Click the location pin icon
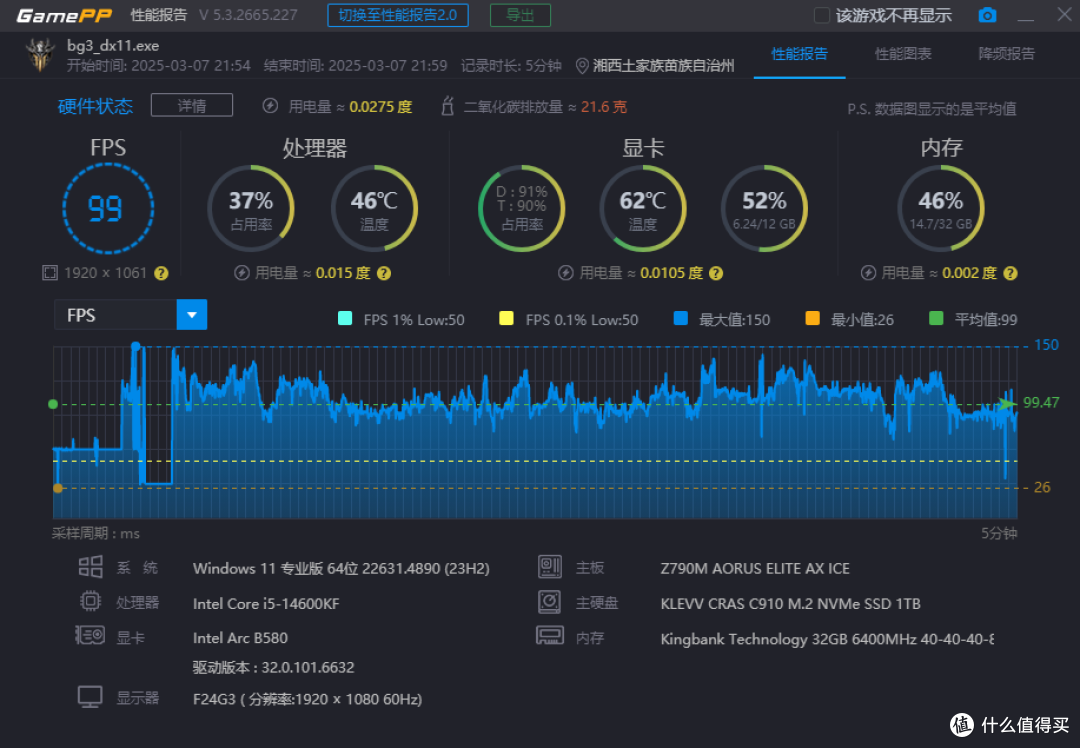Image resolution: width=1080 pixels, height=748 pixels. coord(582,66)
